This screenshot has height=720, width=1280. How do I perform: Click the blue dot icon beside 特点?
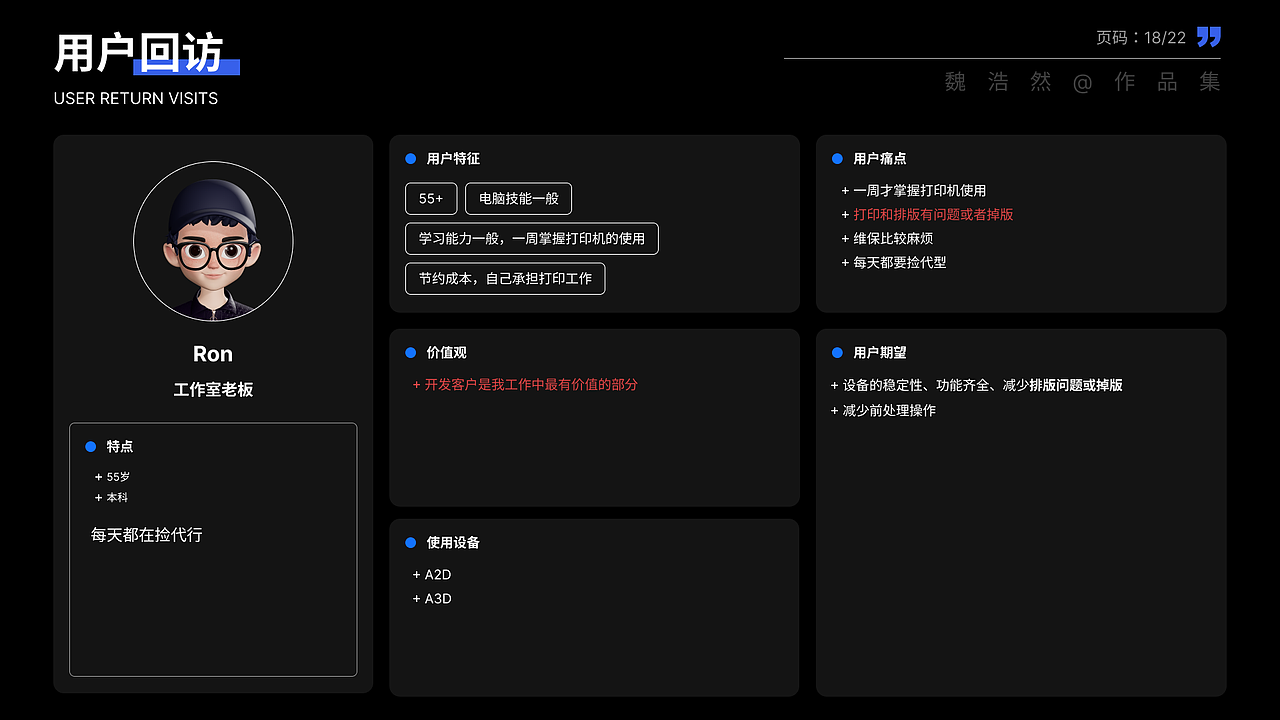pyautogui.click(x=90, y=447)
